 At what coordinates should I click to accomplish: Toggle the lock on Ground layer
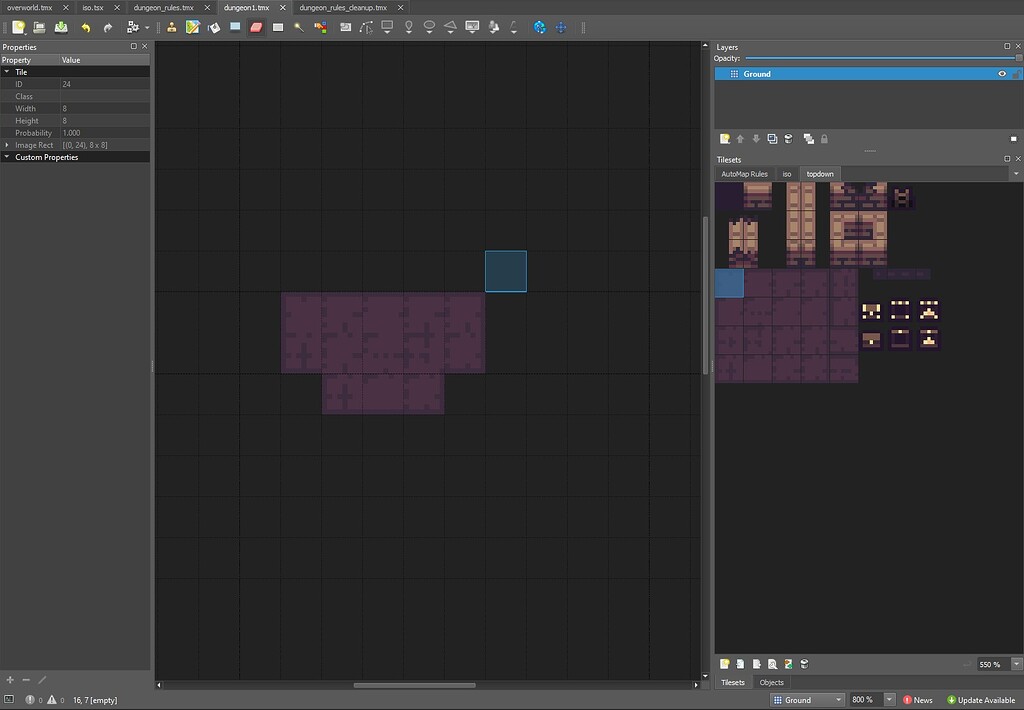click(x=1016, y=74)
